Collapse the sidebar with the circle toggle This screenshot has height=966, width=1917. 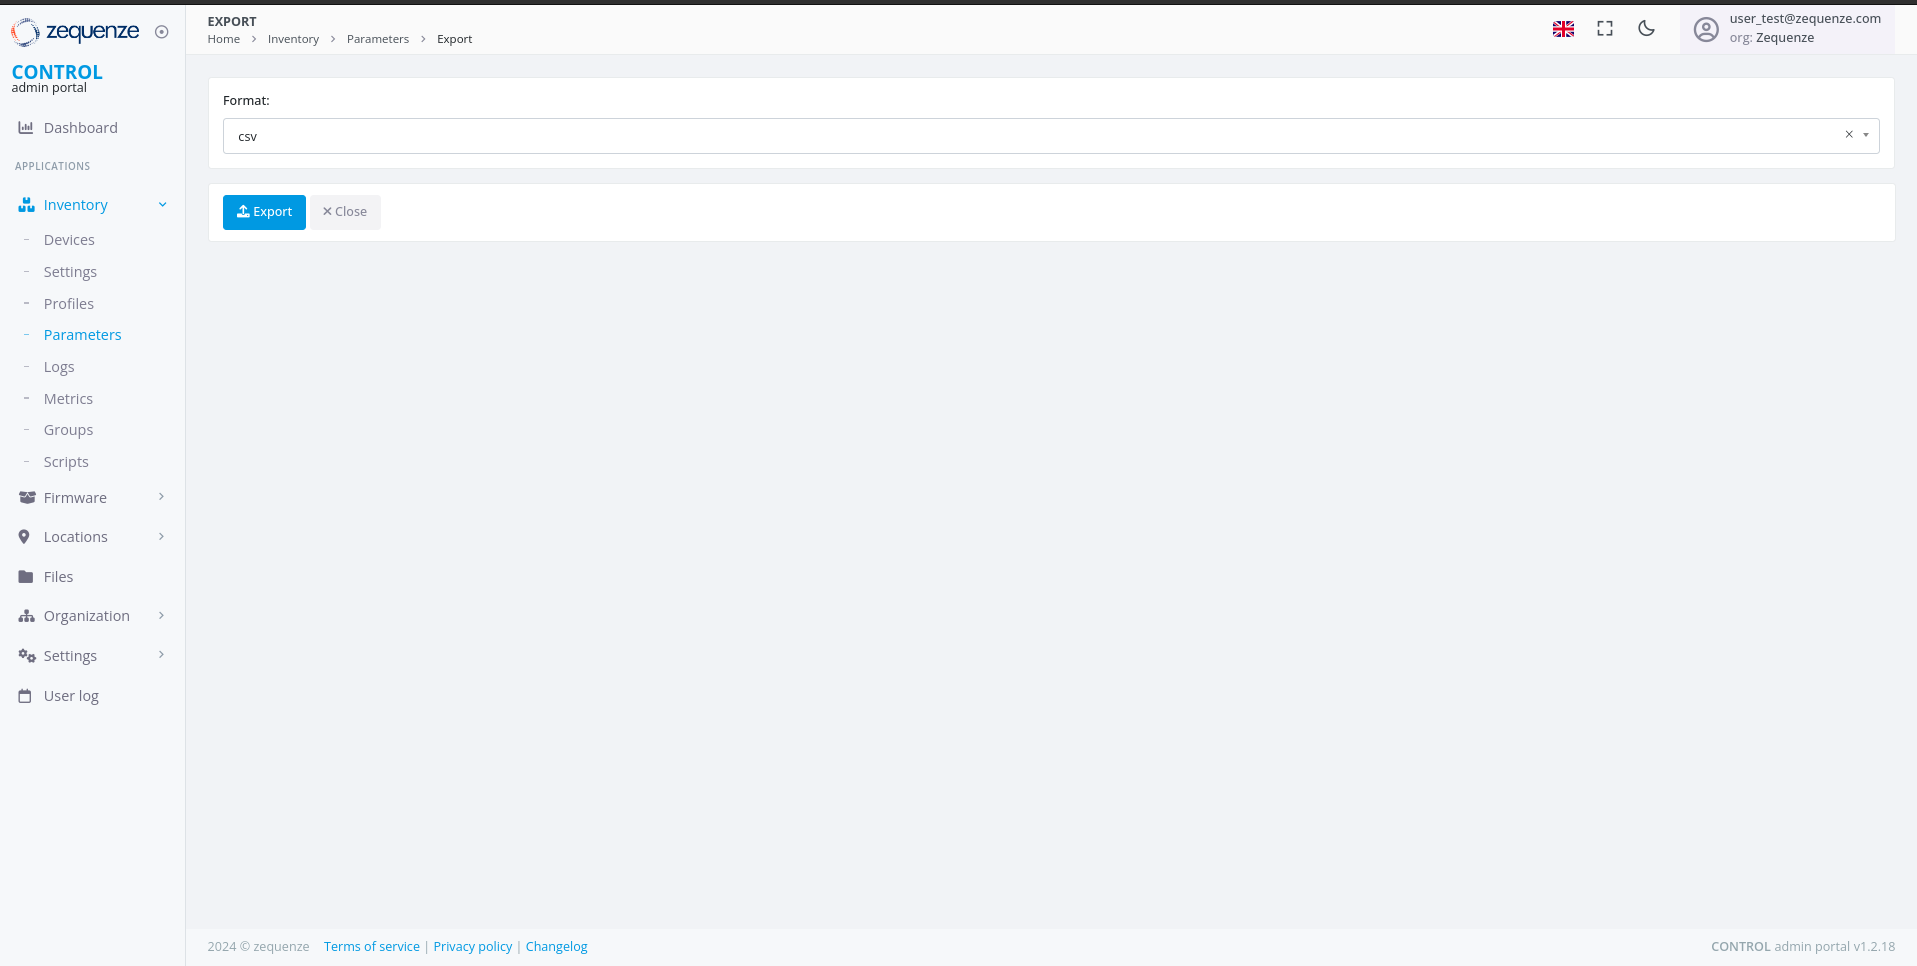(x=162, y=31)
